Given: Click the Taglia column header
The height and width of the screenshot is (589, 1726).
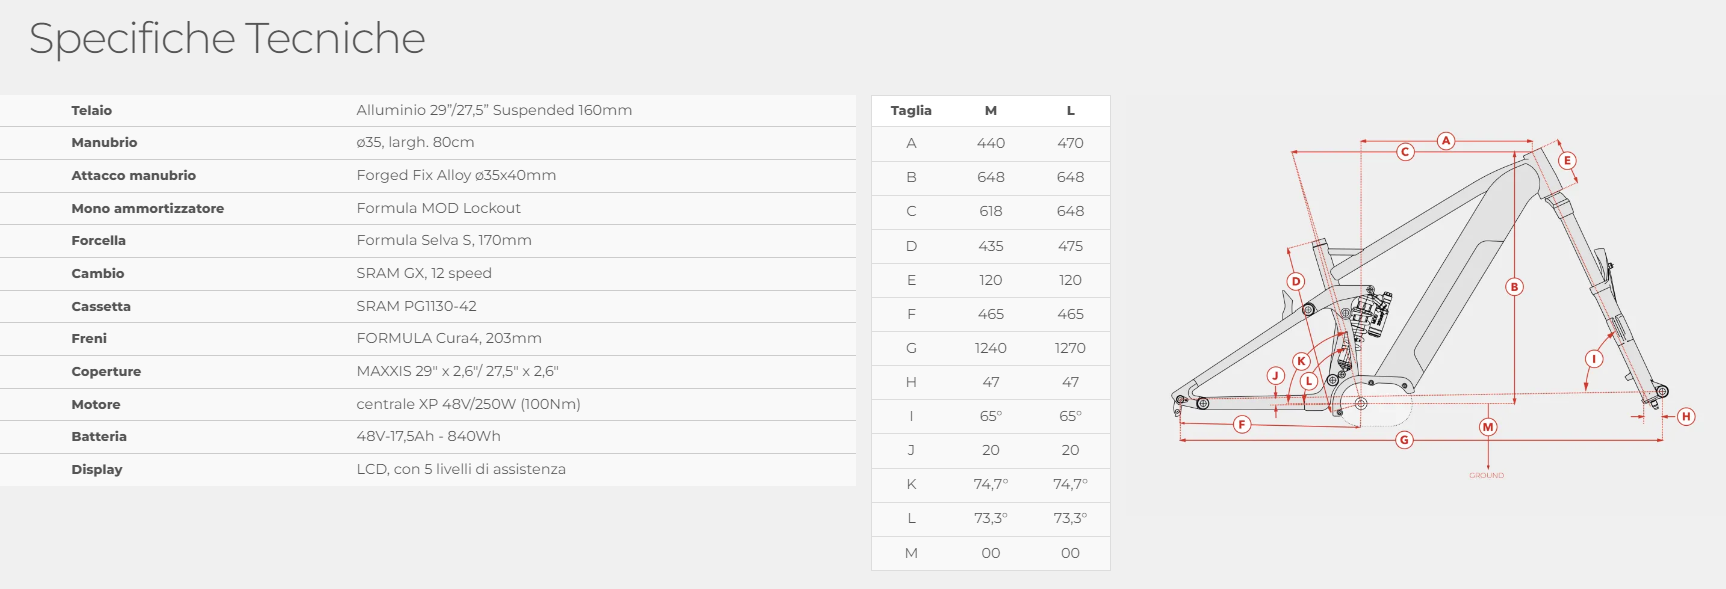Looking at the screenshot, I should click(911, 111).
